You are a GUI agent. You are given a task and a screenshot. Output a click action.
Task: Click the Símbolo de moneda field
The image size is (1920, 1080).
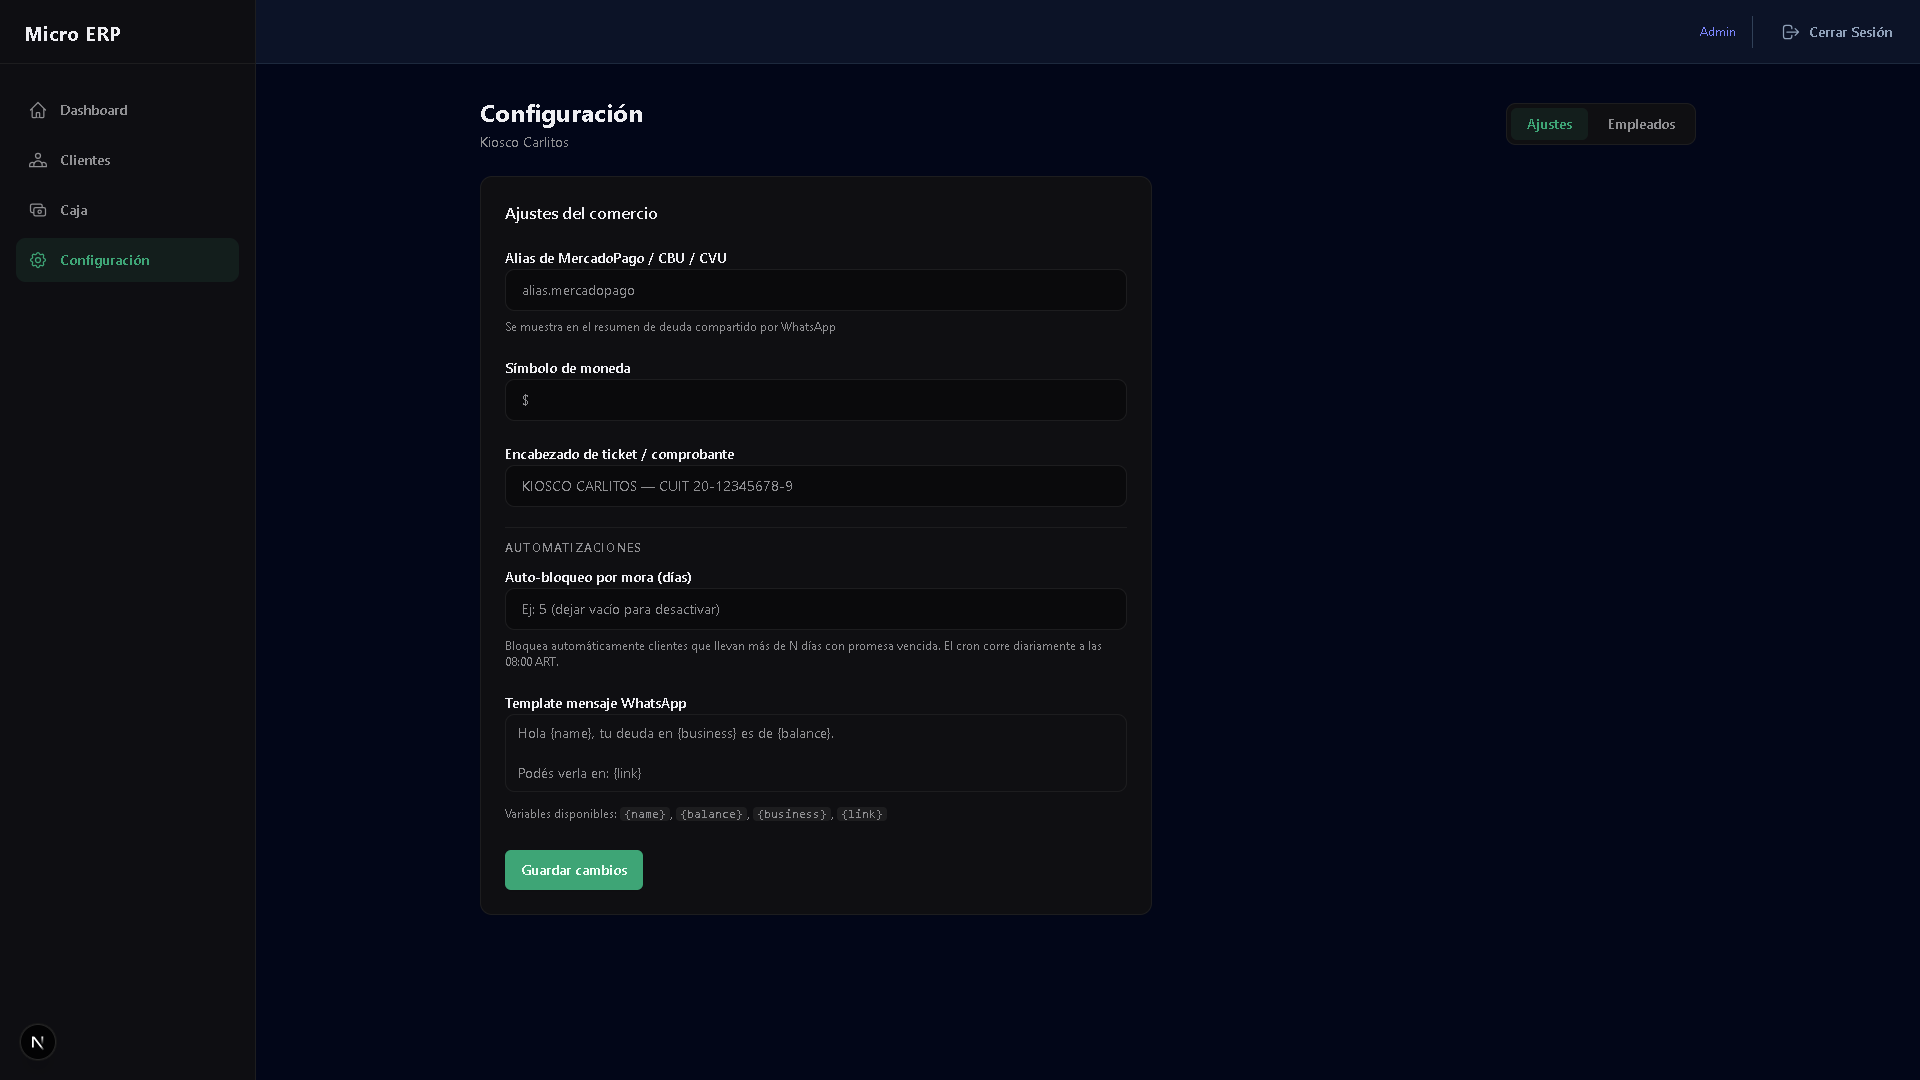(x=815, y=400)
